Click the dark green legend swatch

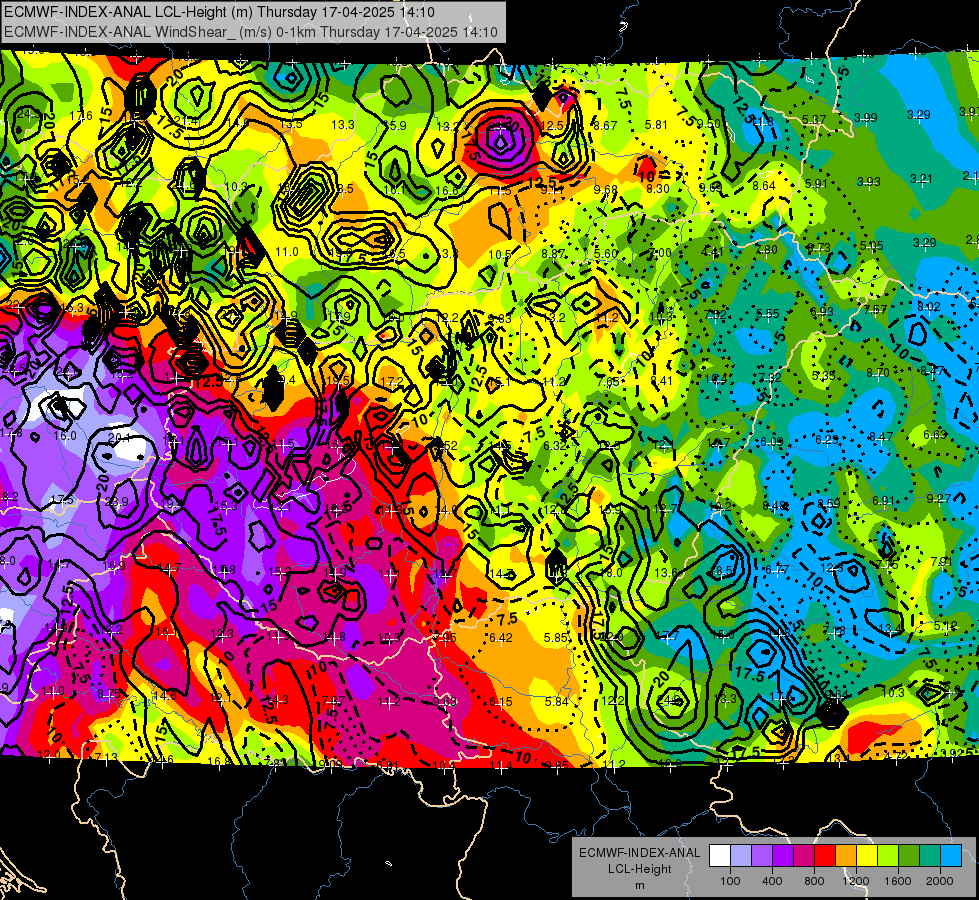(x=908, y=856)
